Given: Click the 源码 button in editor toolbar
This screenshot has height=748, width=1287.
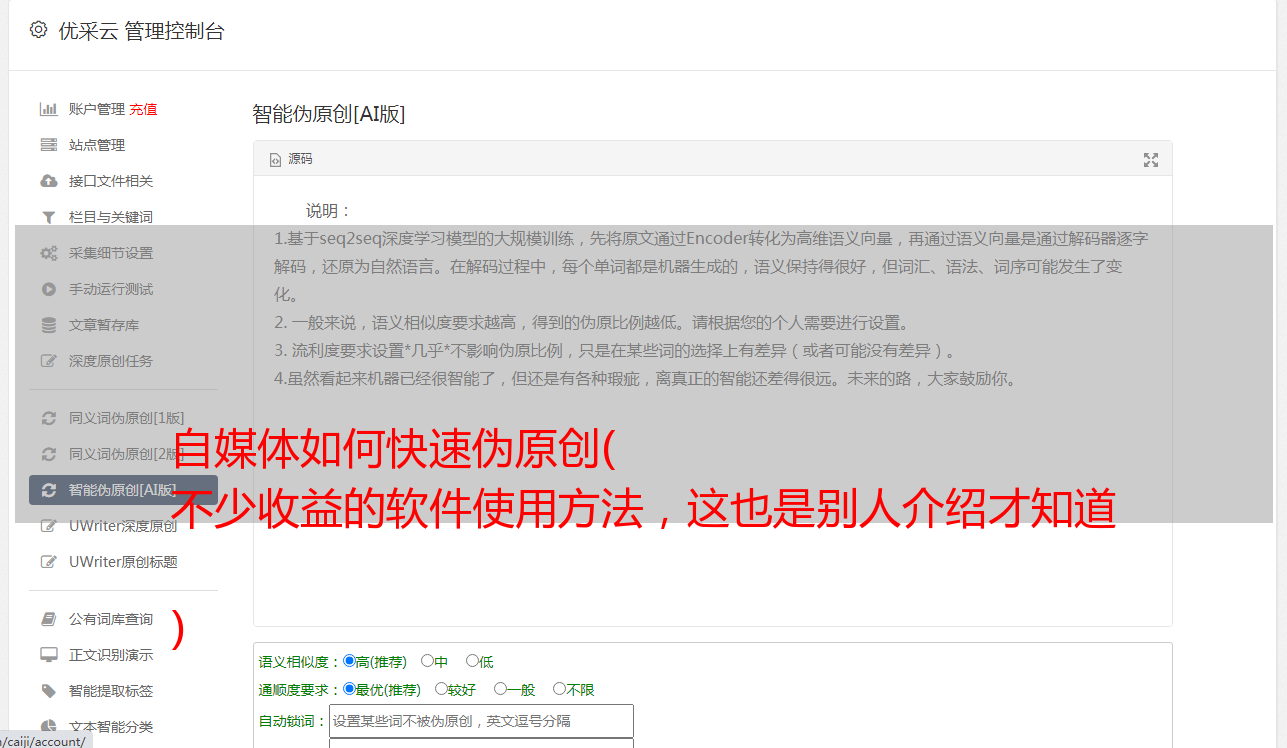Looking at the screenshot, I should pyautogui.click(x=291, y=159).
